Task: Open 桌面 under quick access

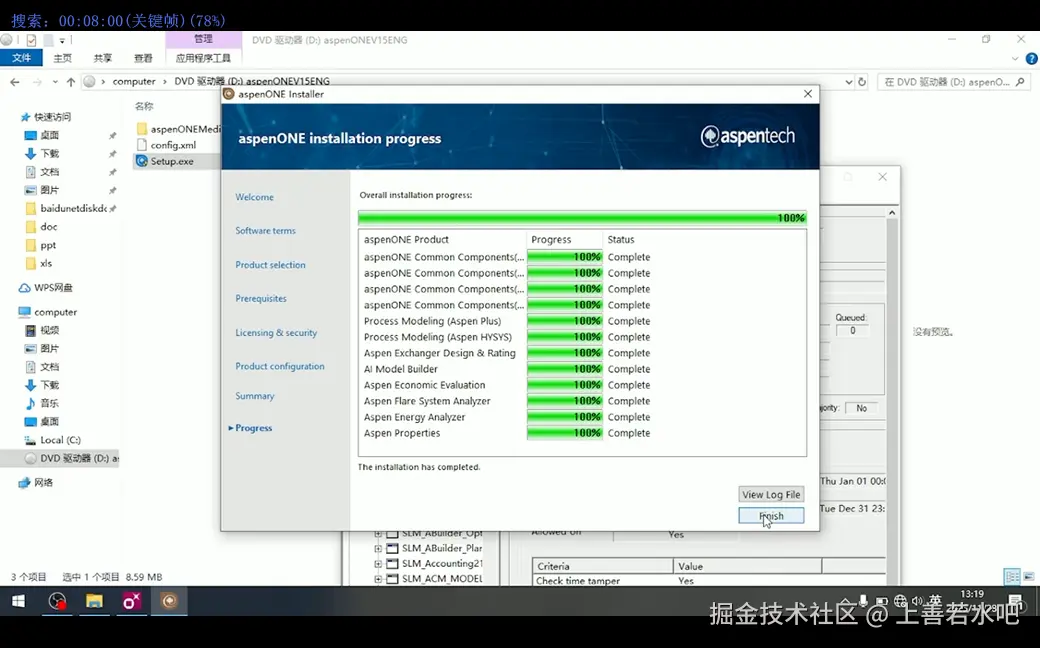Action: pos(42,135)
